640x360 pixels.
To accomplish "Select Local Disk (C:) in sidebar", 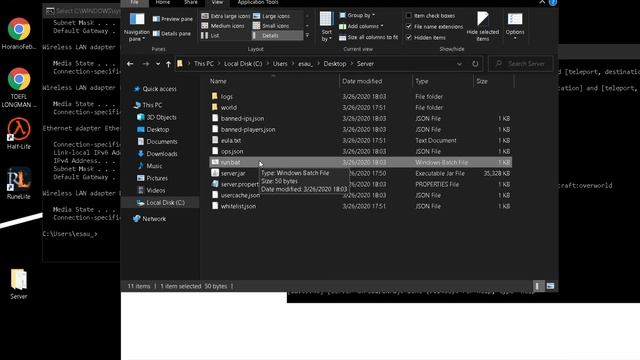I will pos(161,203).
